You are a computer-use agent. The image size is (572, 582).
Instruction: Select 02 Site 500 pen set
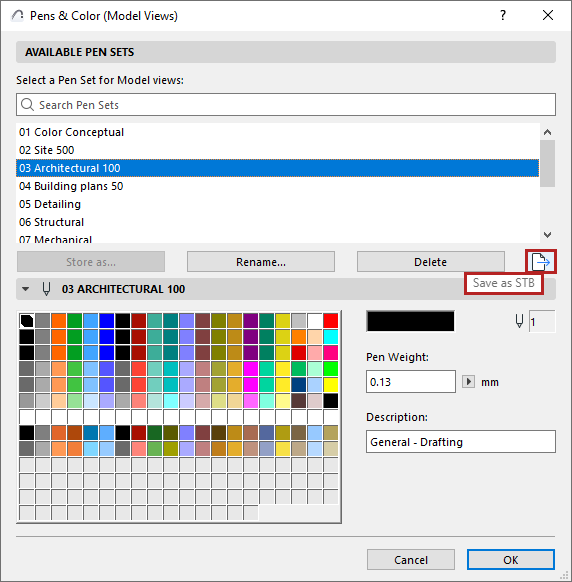tap(277, 150)
